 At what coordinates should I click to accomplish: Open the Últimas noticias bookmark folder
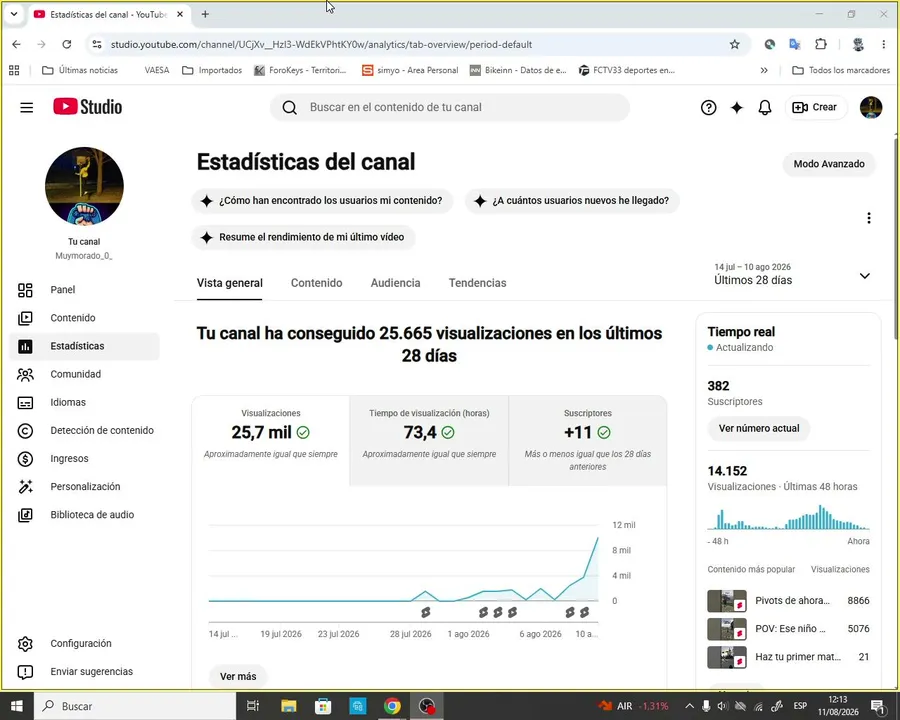click(80, 70)
